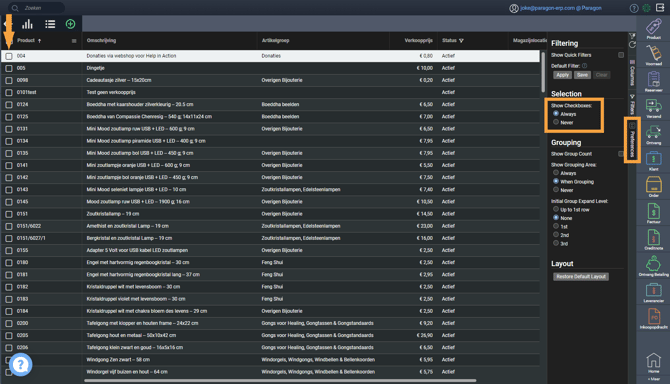Click the refresh icon above the Columns tab

[632, 44]
